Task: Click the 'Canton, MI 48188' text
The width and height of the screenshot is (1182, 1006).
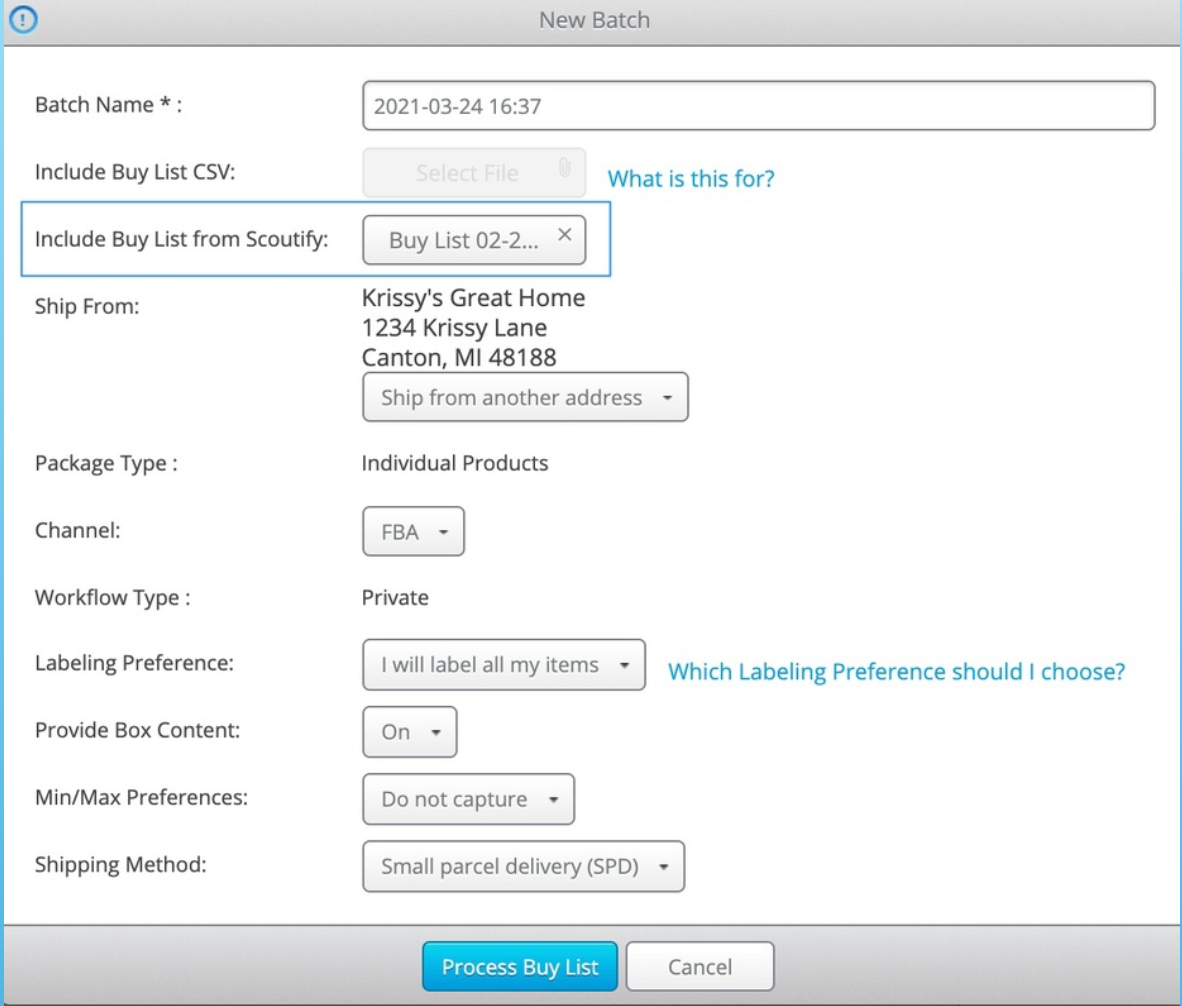Action: click(x=459, y=357)
